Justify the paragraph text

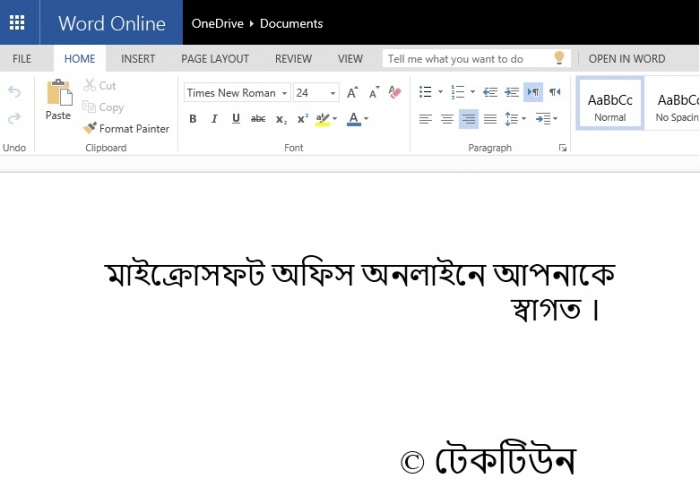point(490,119)
